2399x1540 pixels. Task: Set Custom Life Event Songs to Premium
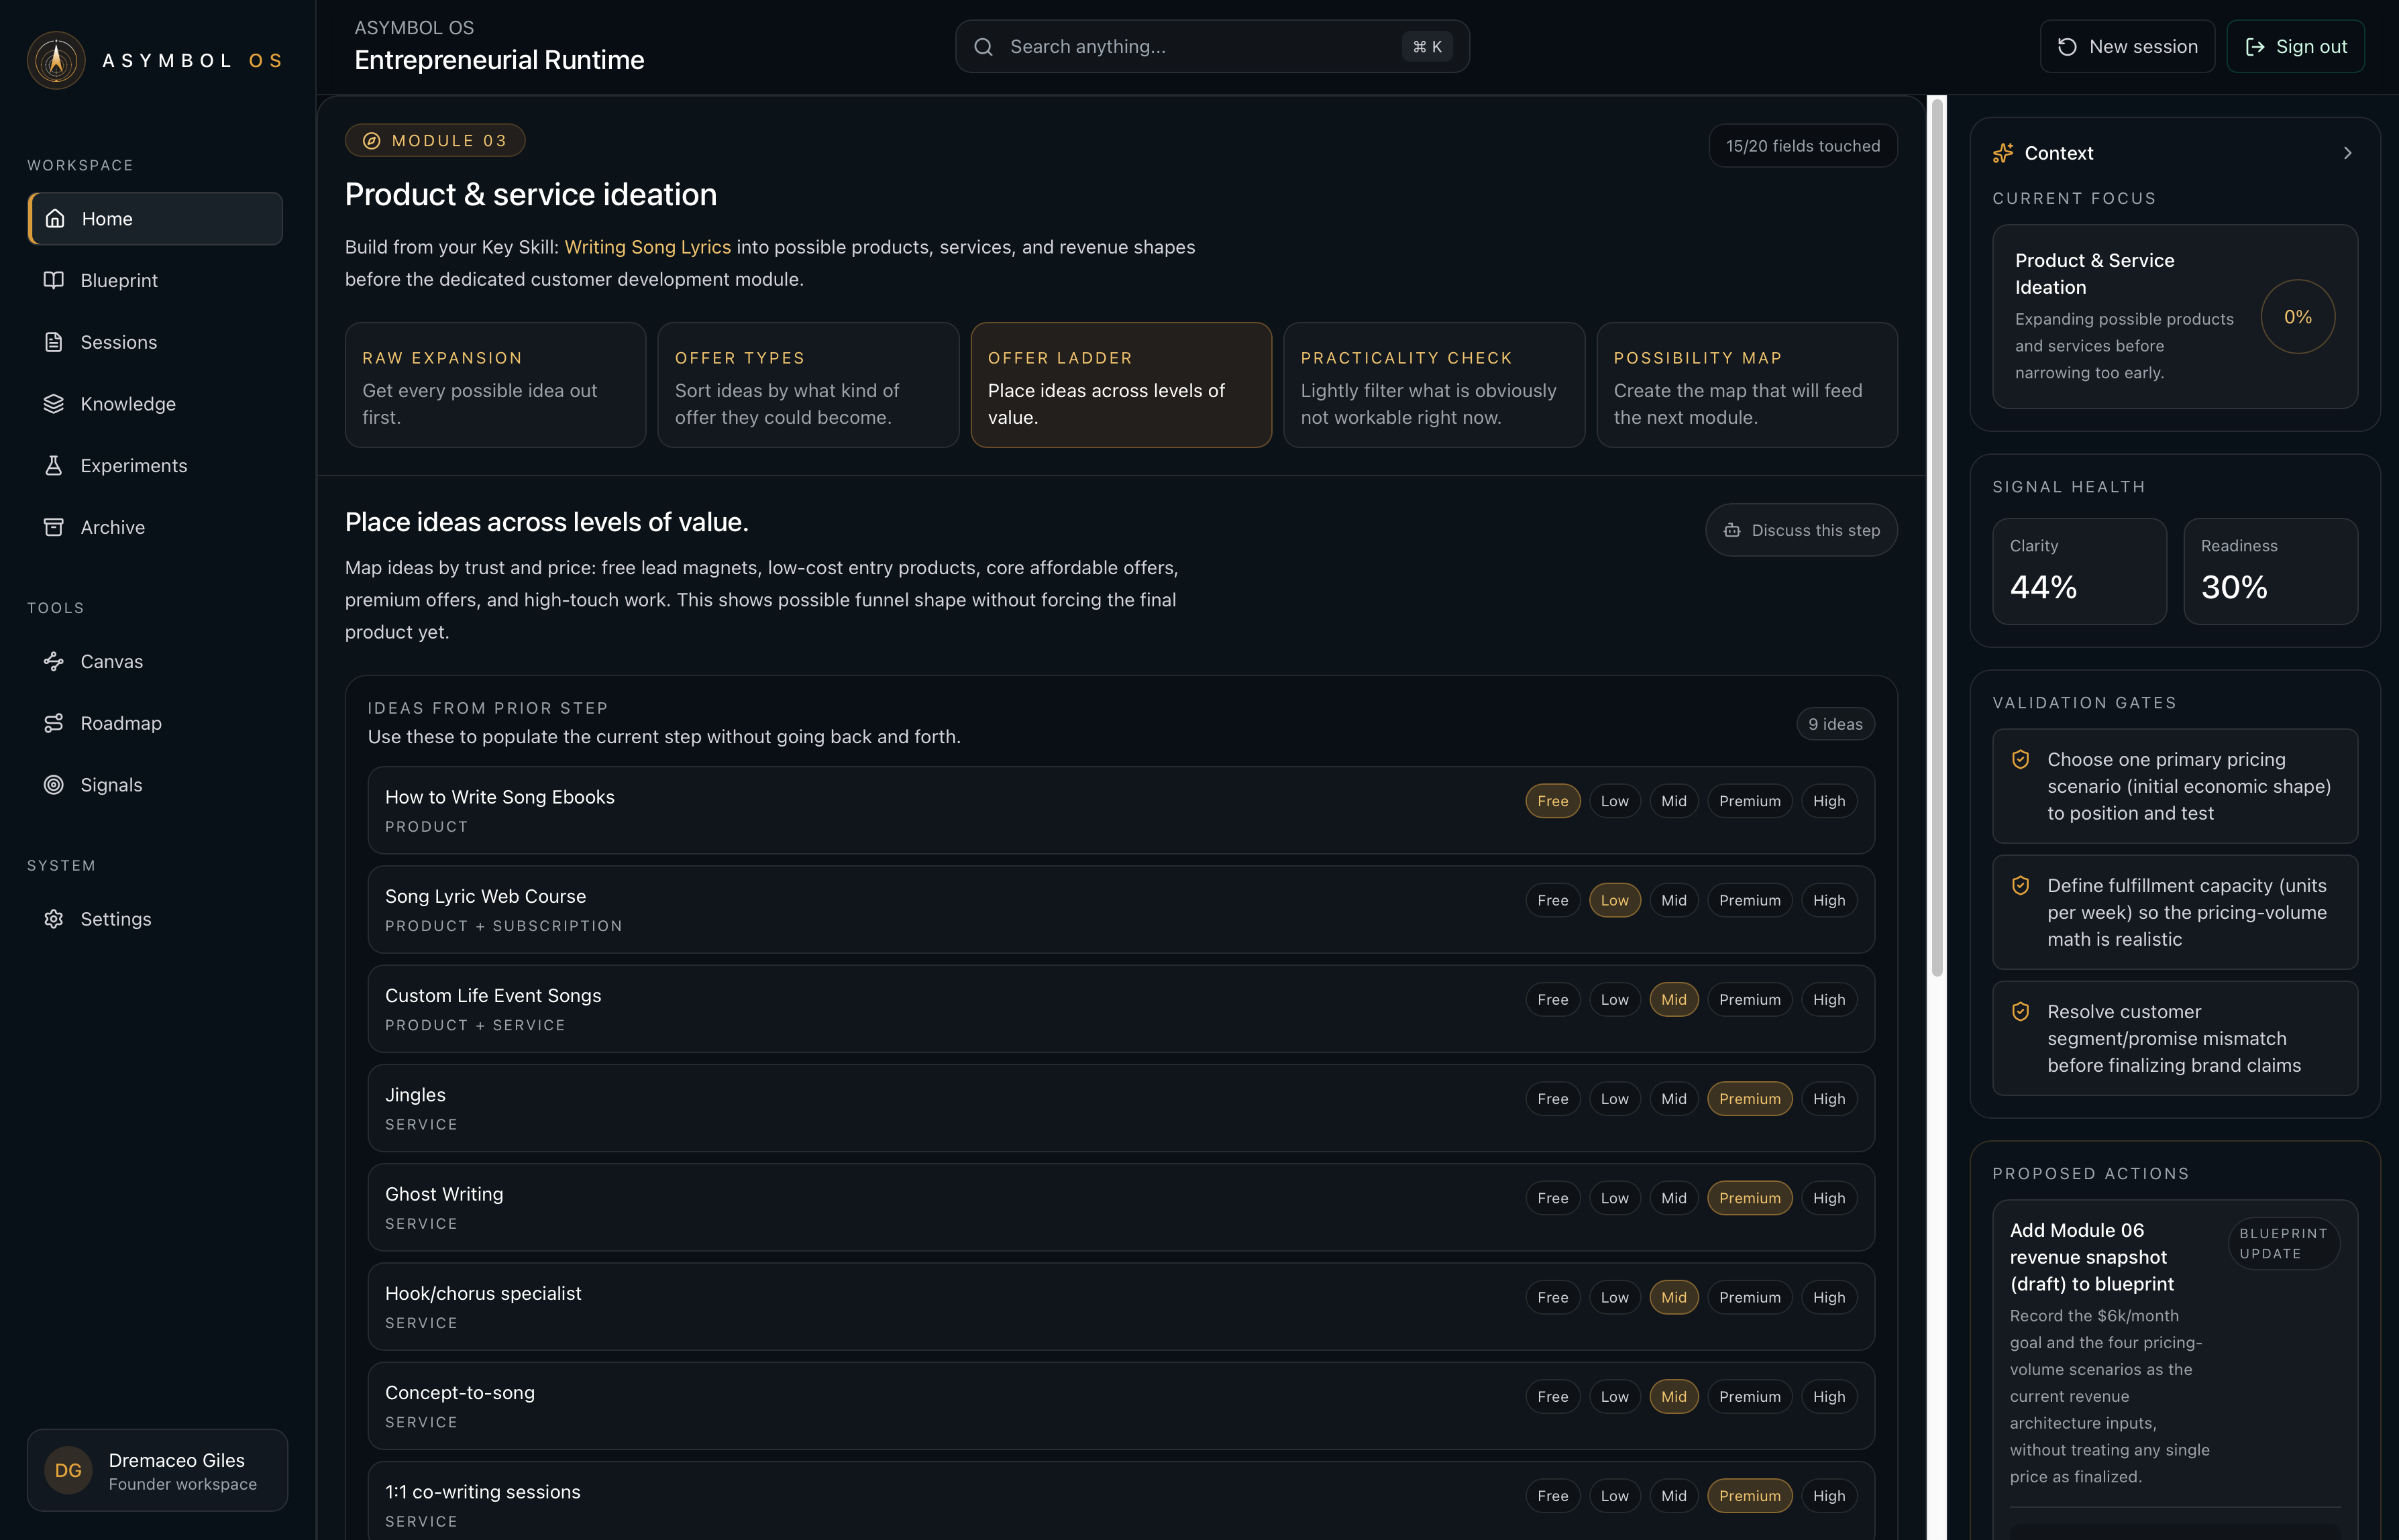point(1749,1000)
